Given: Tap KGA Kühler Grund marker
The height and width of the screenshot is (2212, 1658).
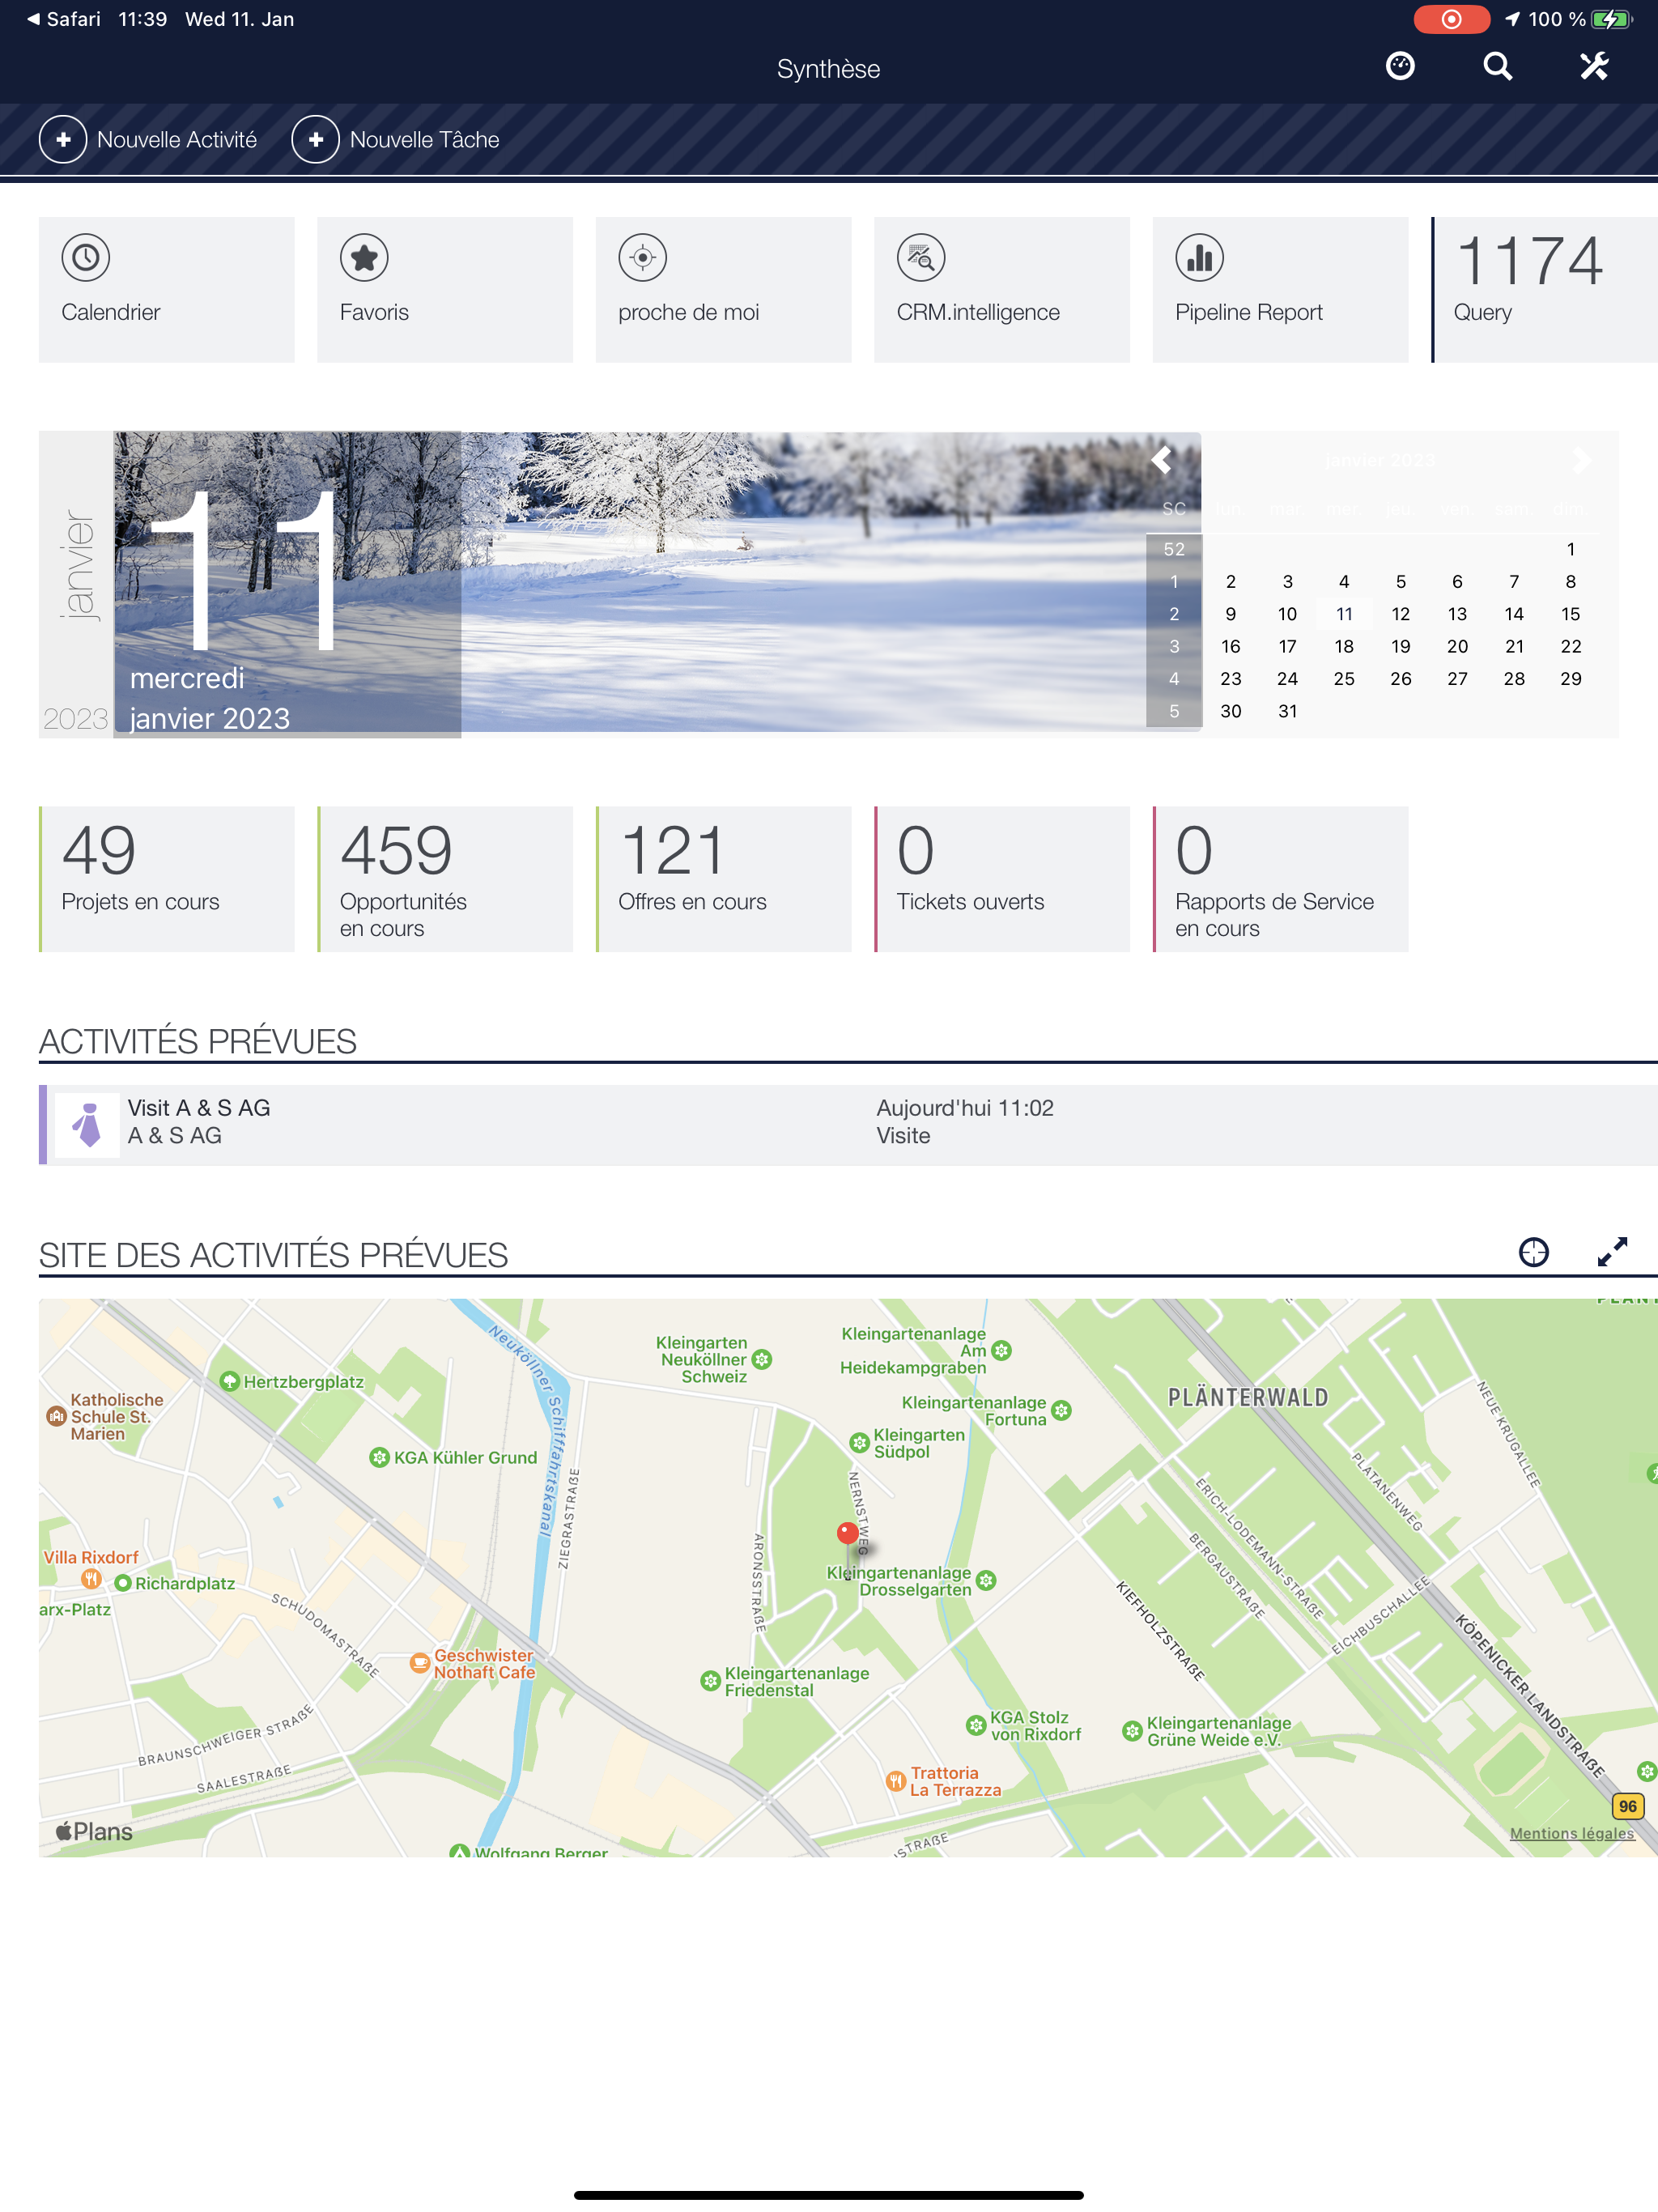Looking at the screenshot, I should click(x=379, y=1457).
